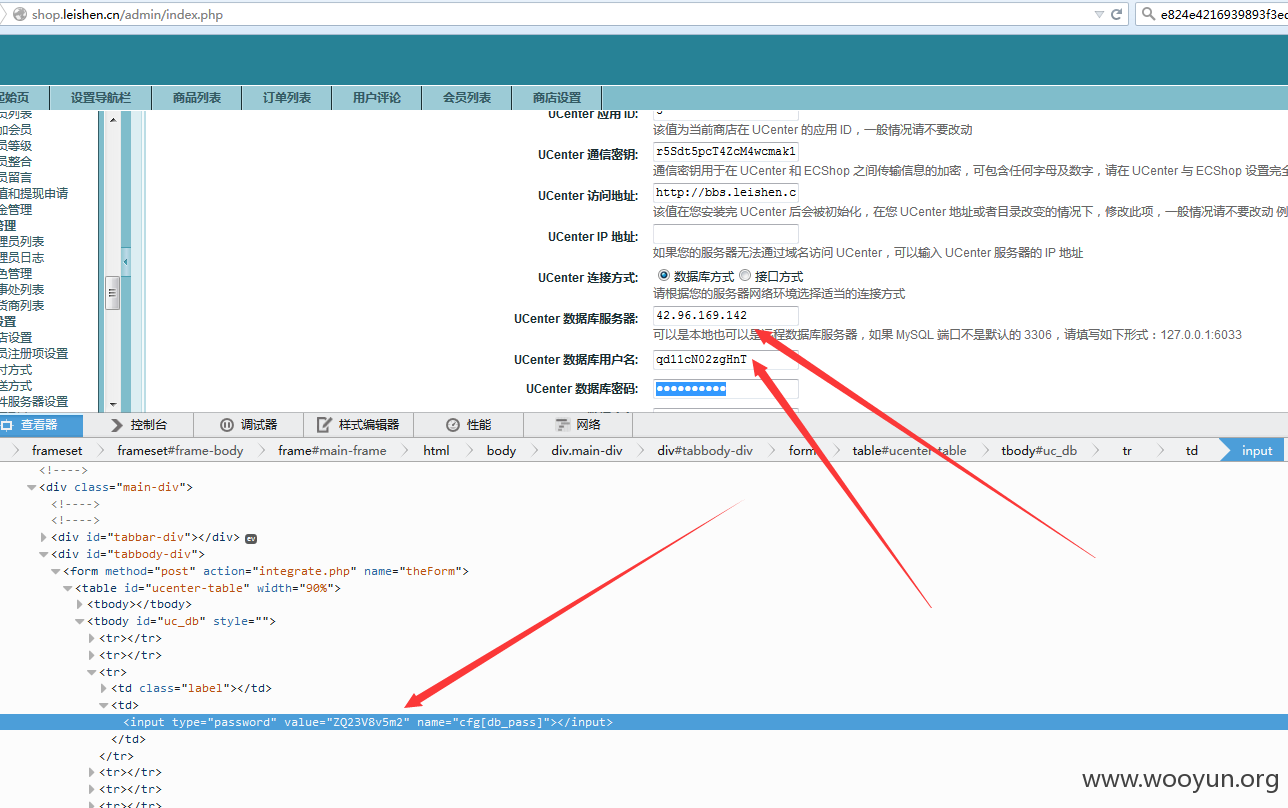The image size is (1288, 808).
Task: Click the tbody#uc_db breadcrumb
Action: click(x=1039, y=451)
